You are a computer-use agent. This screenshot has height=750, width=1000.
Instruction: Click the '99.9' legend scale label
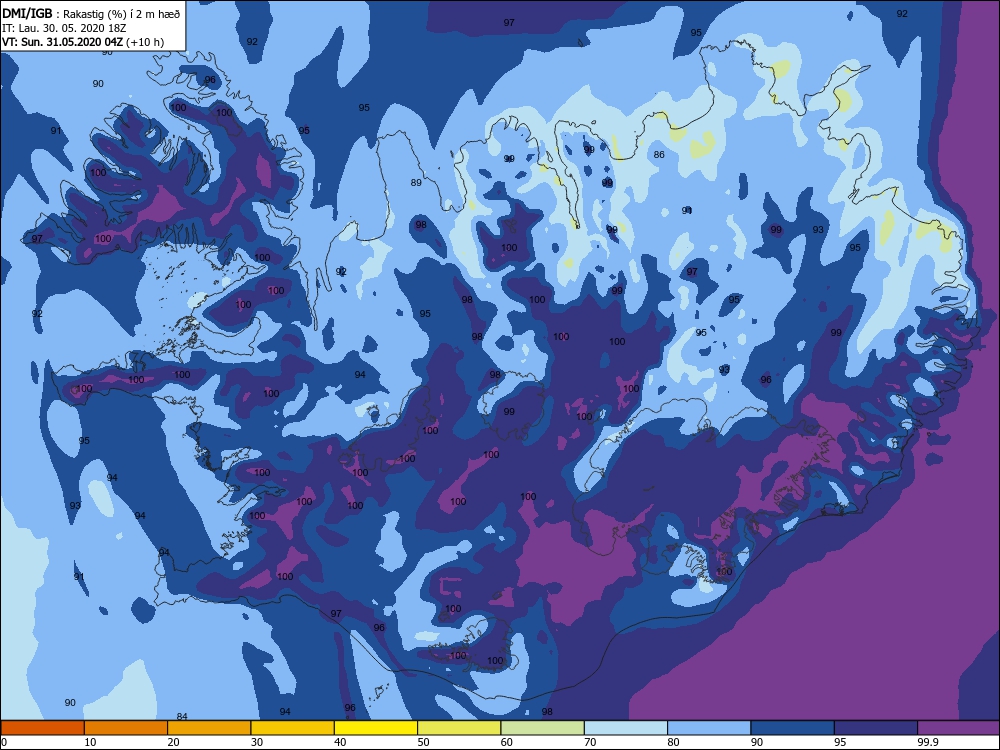pyautogui.click(x=927, y=742)
